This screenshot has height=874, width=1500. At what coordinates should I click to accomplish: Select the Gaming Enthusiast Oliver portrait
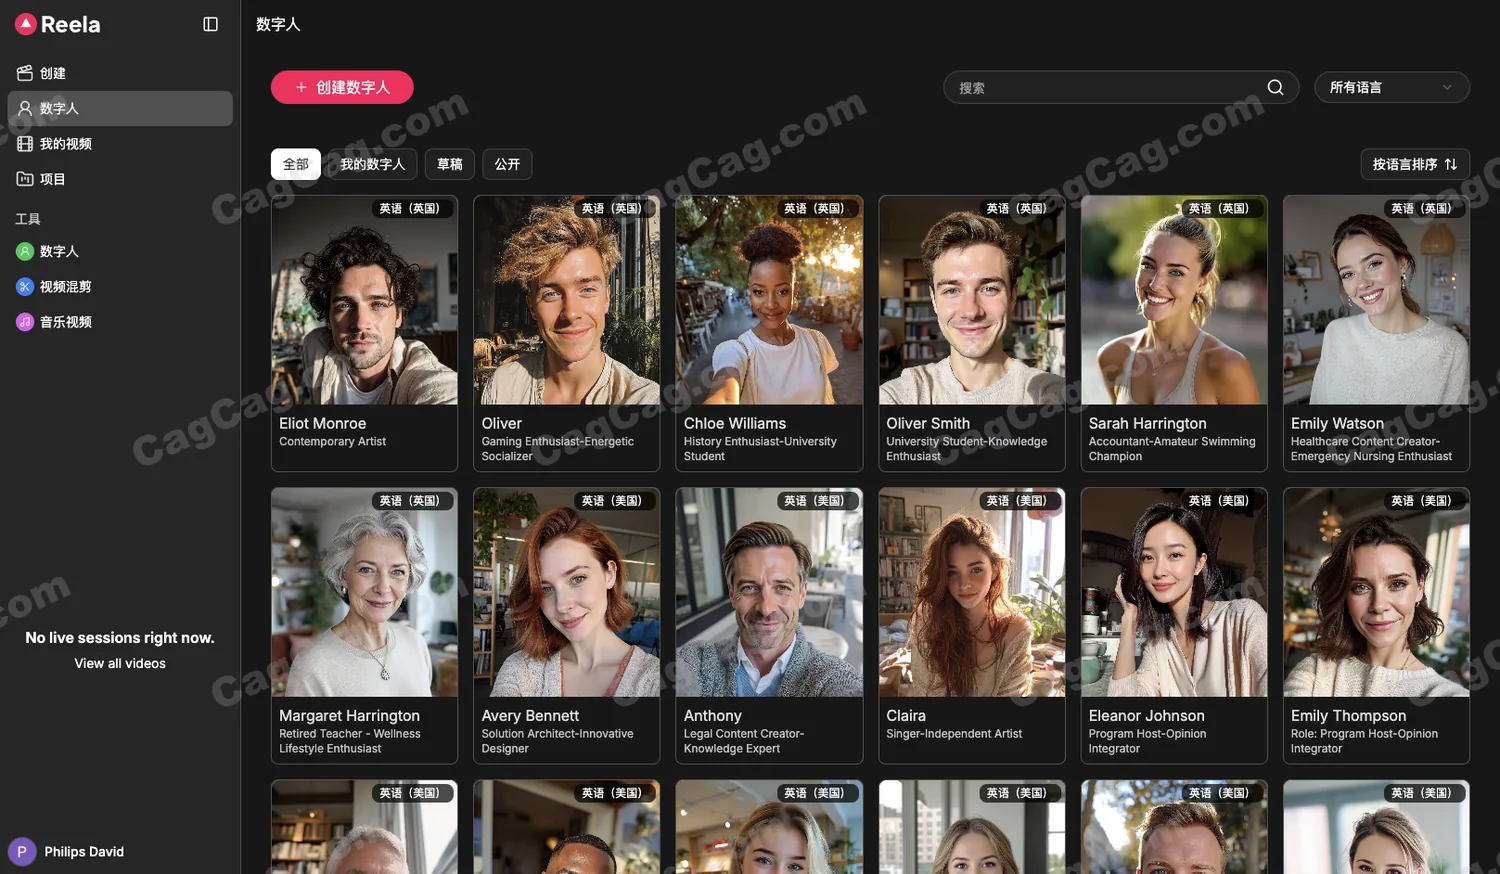[567, 300]
